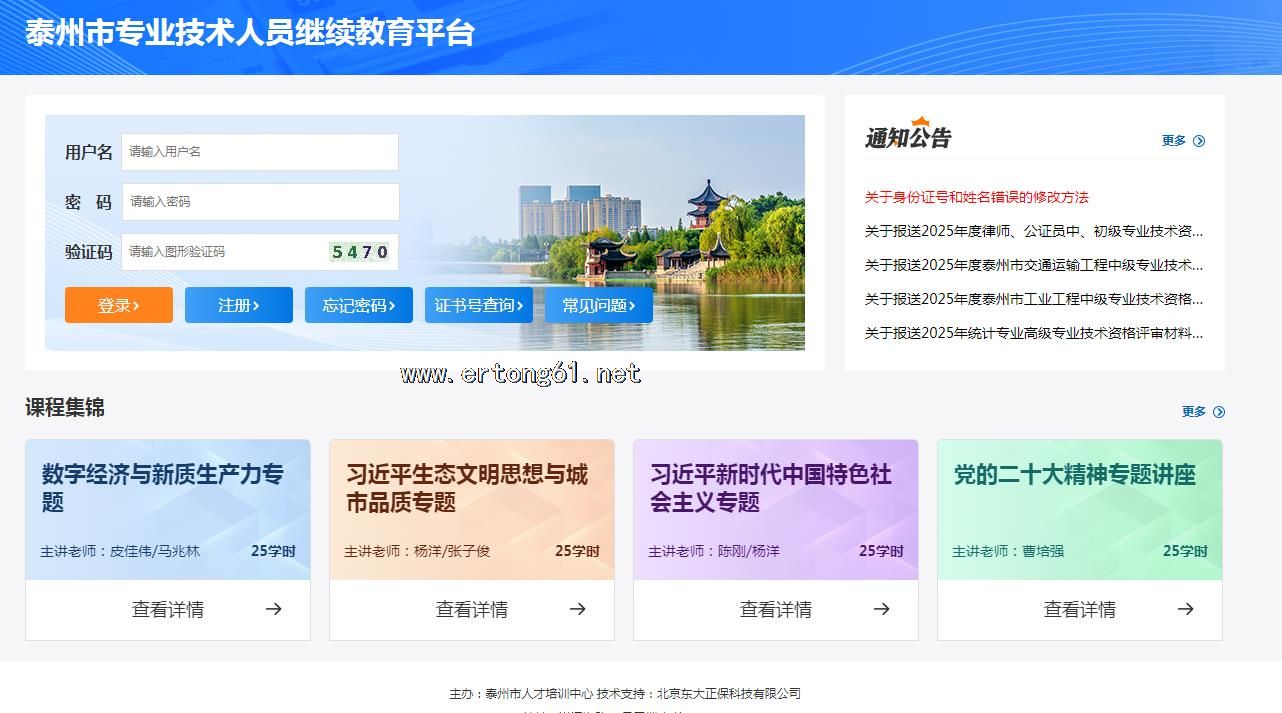The image size is (1282, 713).
Task: Focus the 密码 password input field
Action: pyautogui.click(x=260, y=202)
